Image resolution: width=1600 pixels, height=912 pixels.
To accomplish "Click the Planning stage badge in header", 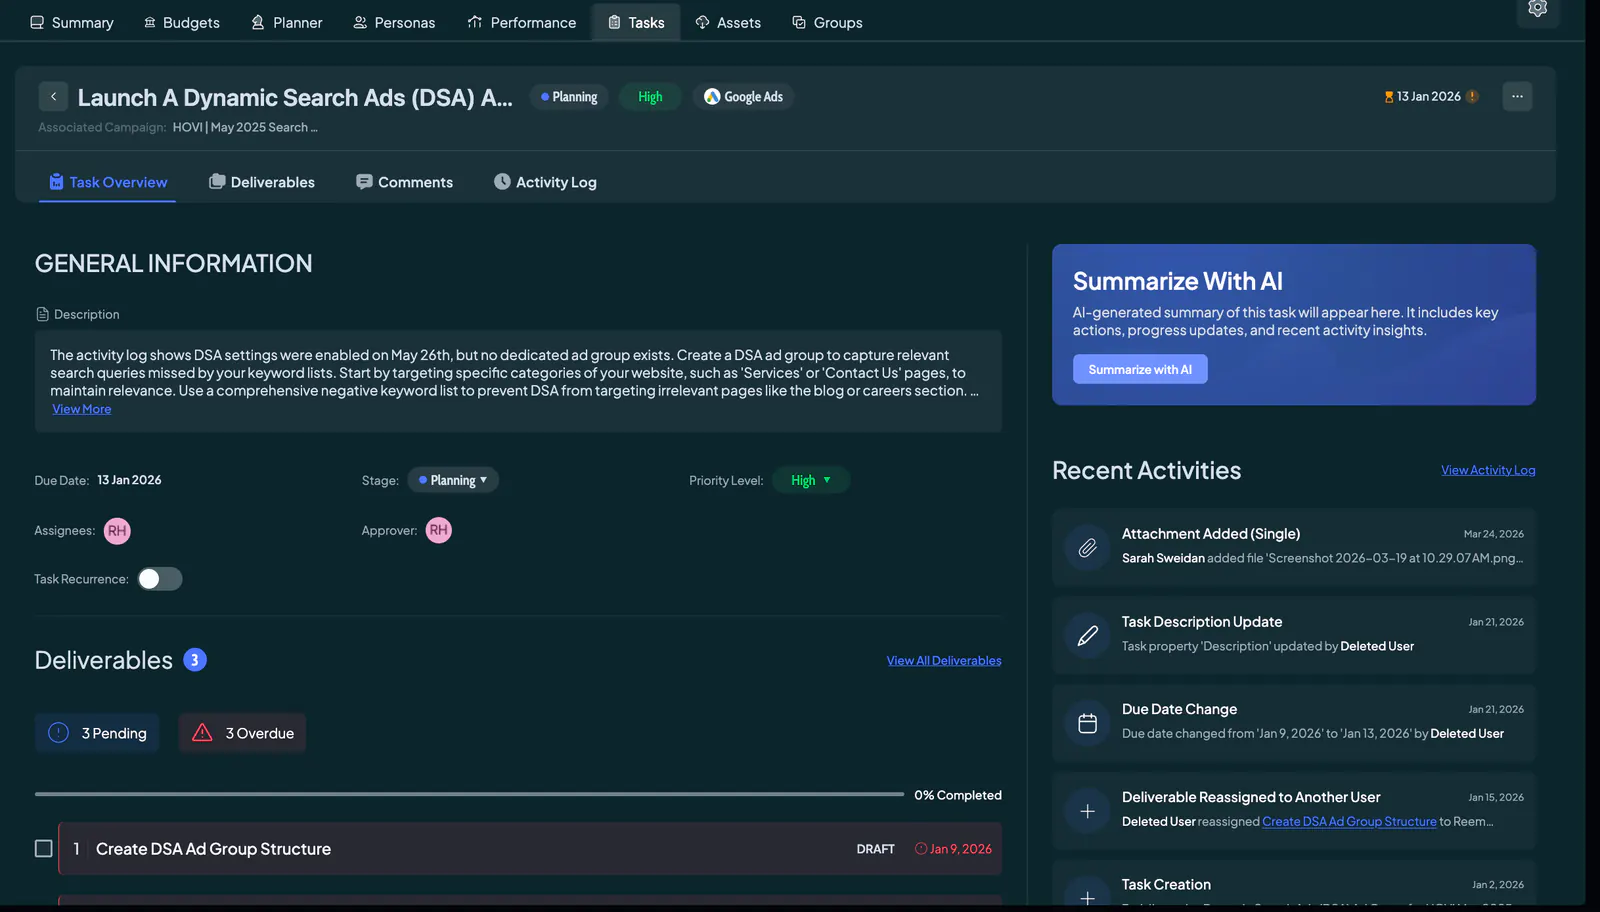I will (x=569, y=97).
